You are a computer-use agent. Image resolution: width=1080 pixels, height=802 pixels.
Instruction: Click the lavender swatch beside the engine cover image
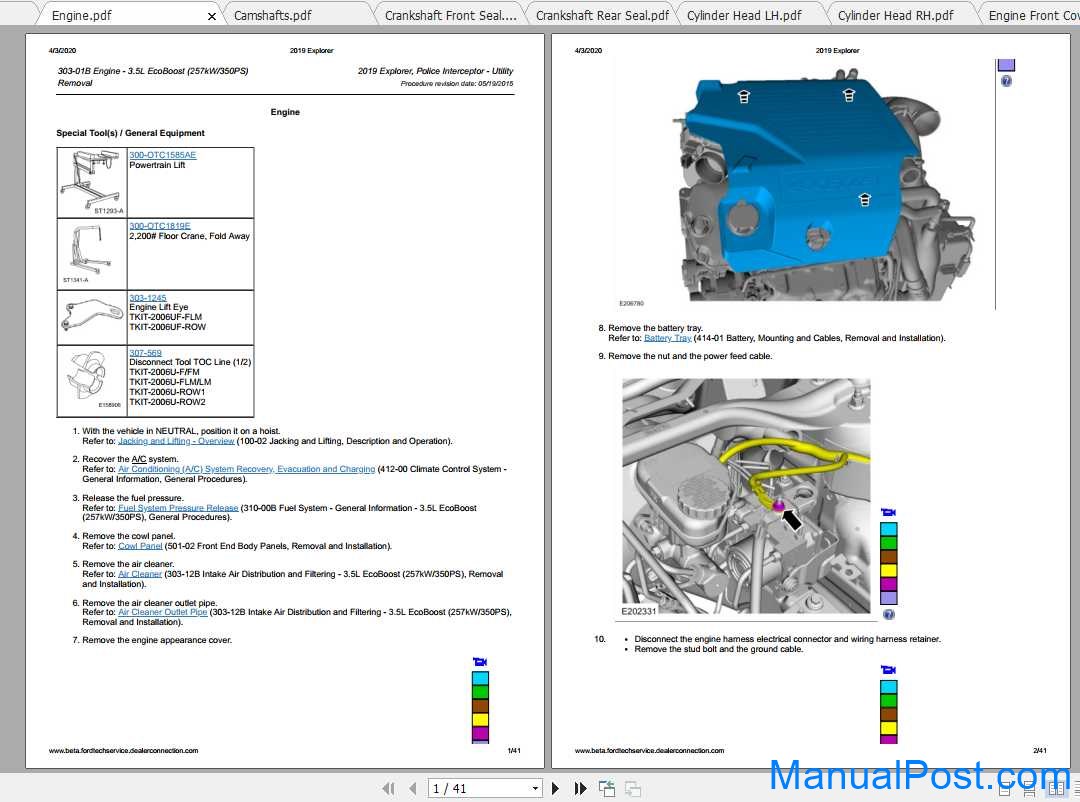tap(1006, 65)
